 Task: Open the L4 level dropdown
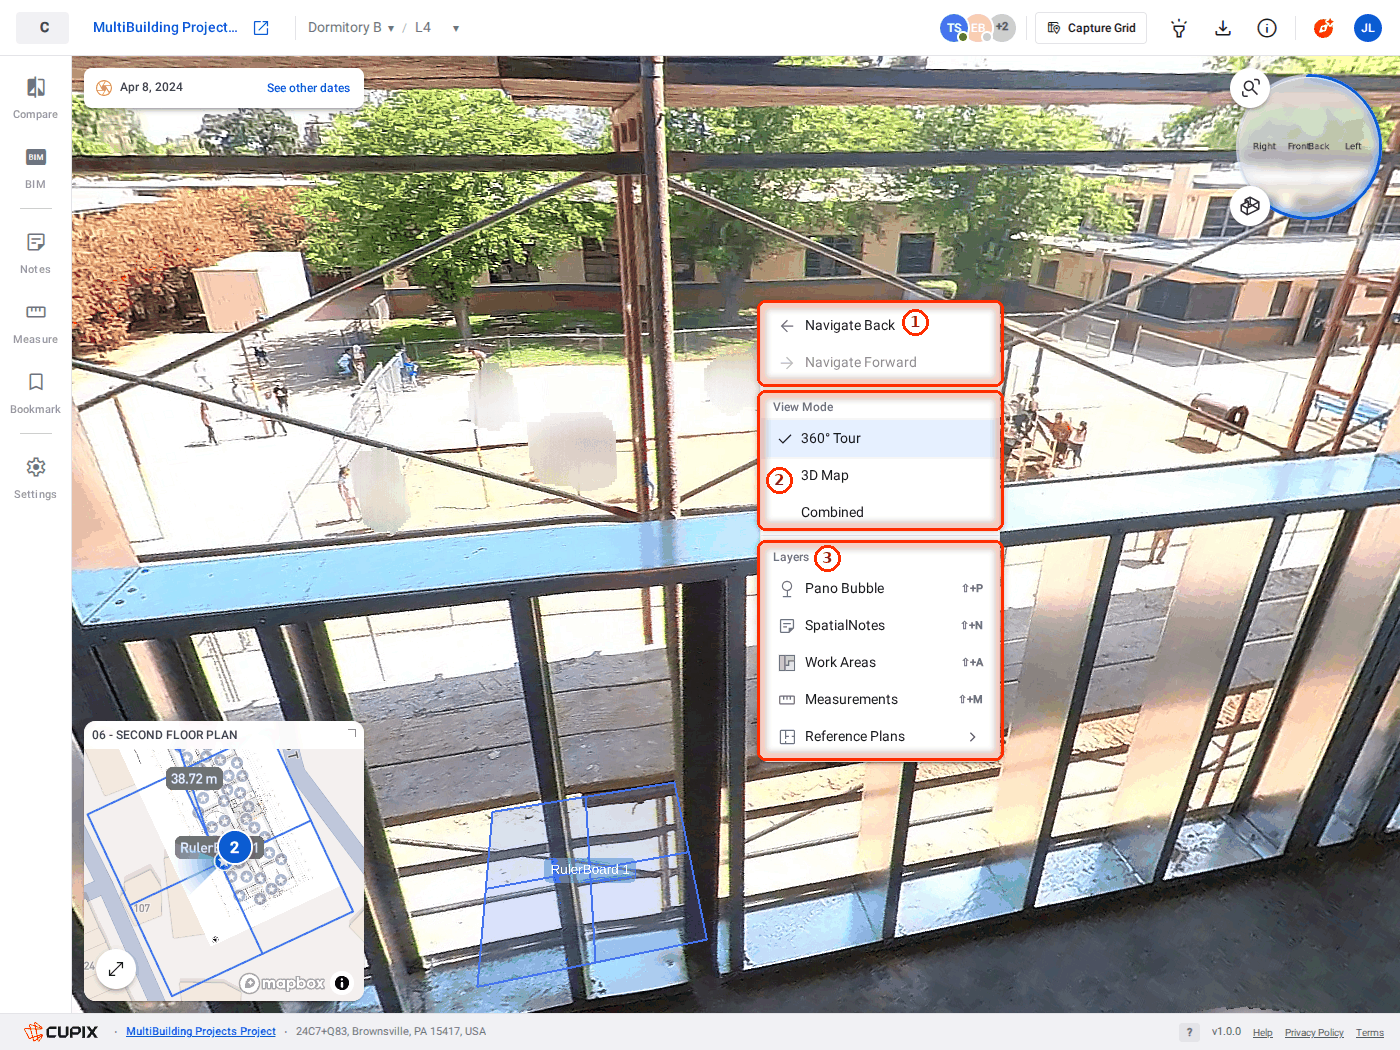tap(437, 28)
